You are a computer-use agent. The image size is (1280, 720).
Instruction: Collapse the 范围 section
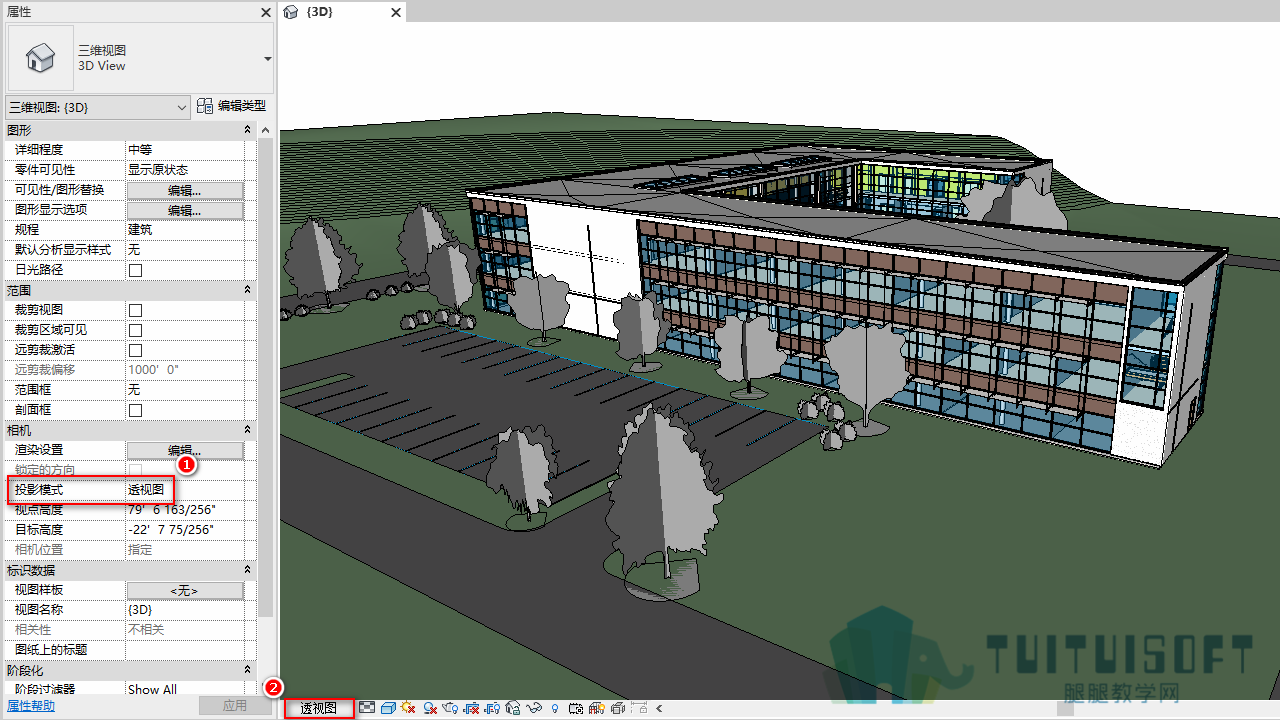coord(248,290)
